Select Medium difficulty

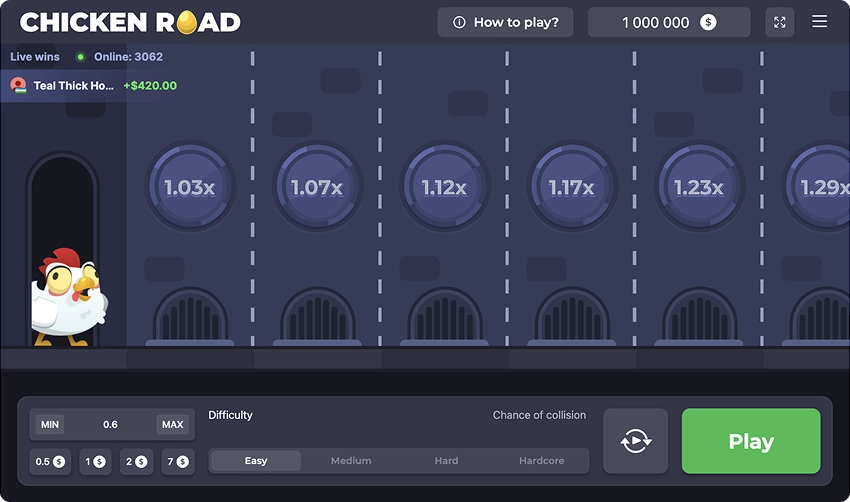point(351,461)
